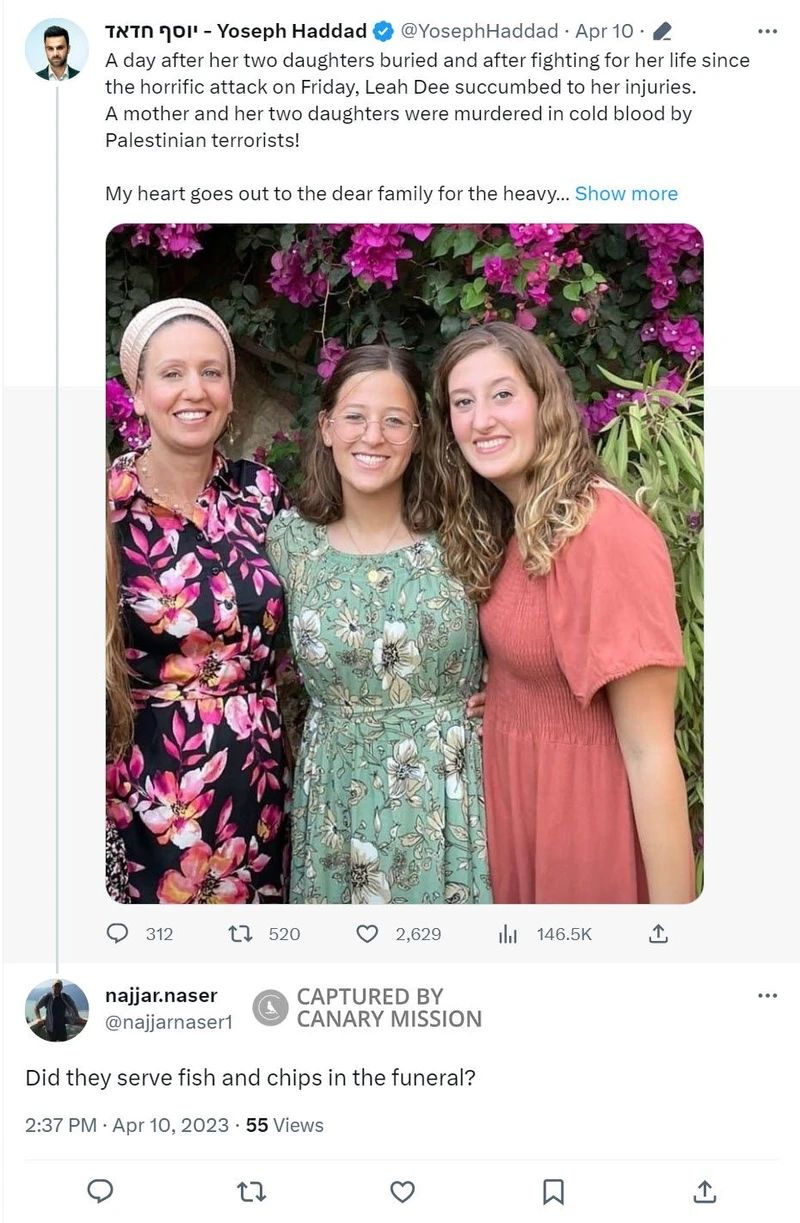
Task: Click the Canary Mission logo icon
Action: point(270,1007)
